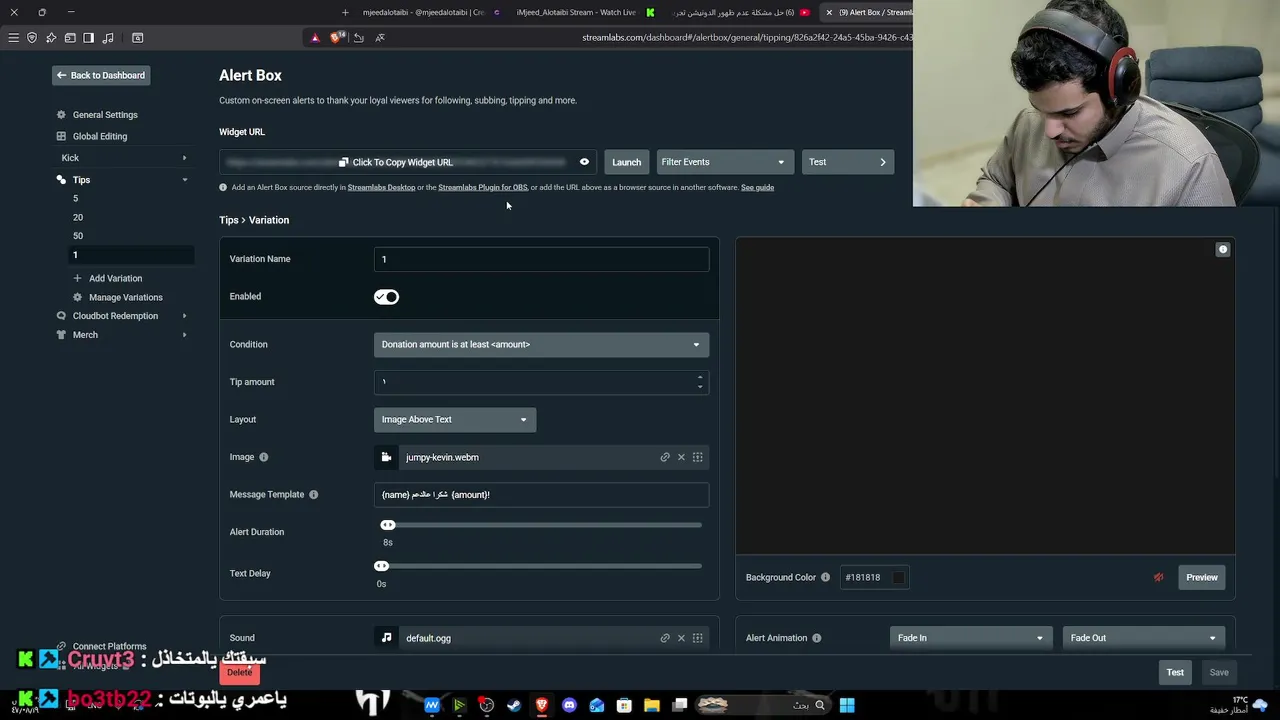The image size is (1280, 720).
Task: Click the Alert Duration slider handle
Action: pyautogui.click(x=388, y=525)
